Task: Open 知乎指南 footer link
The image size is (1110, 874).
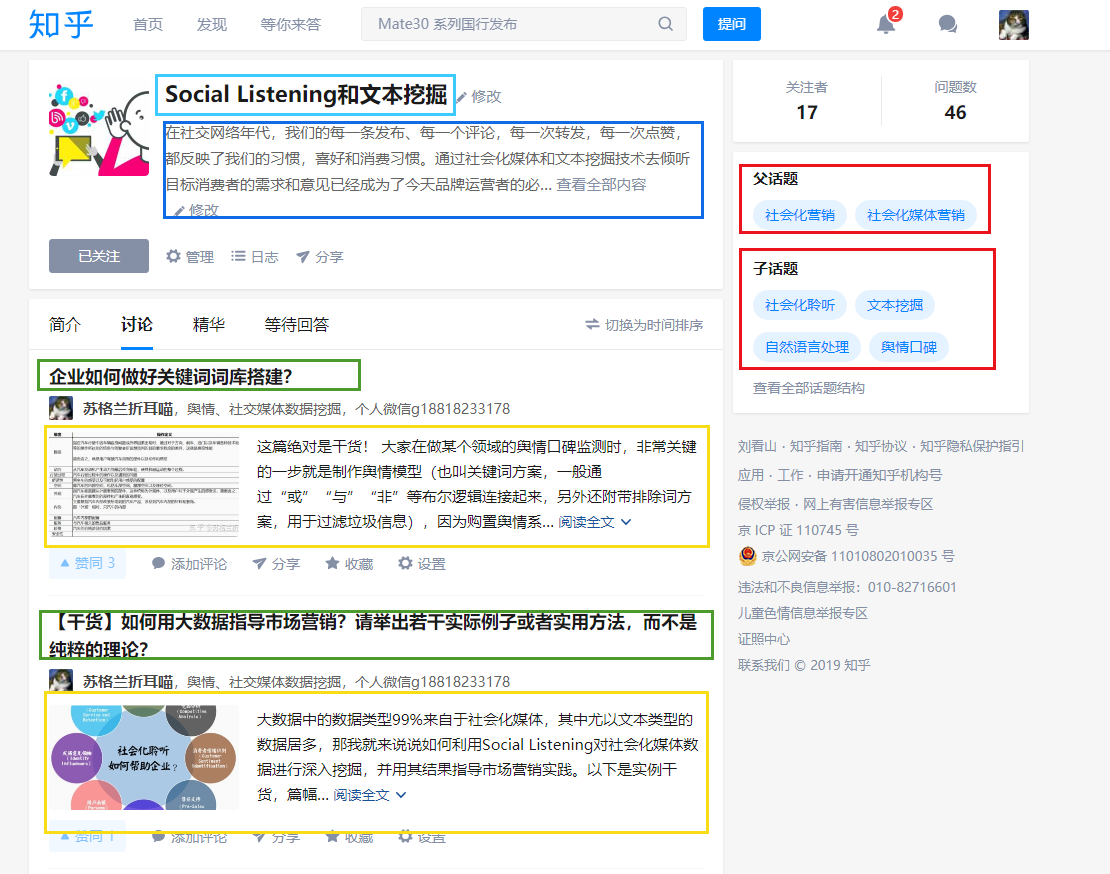Action: (816, 447)
